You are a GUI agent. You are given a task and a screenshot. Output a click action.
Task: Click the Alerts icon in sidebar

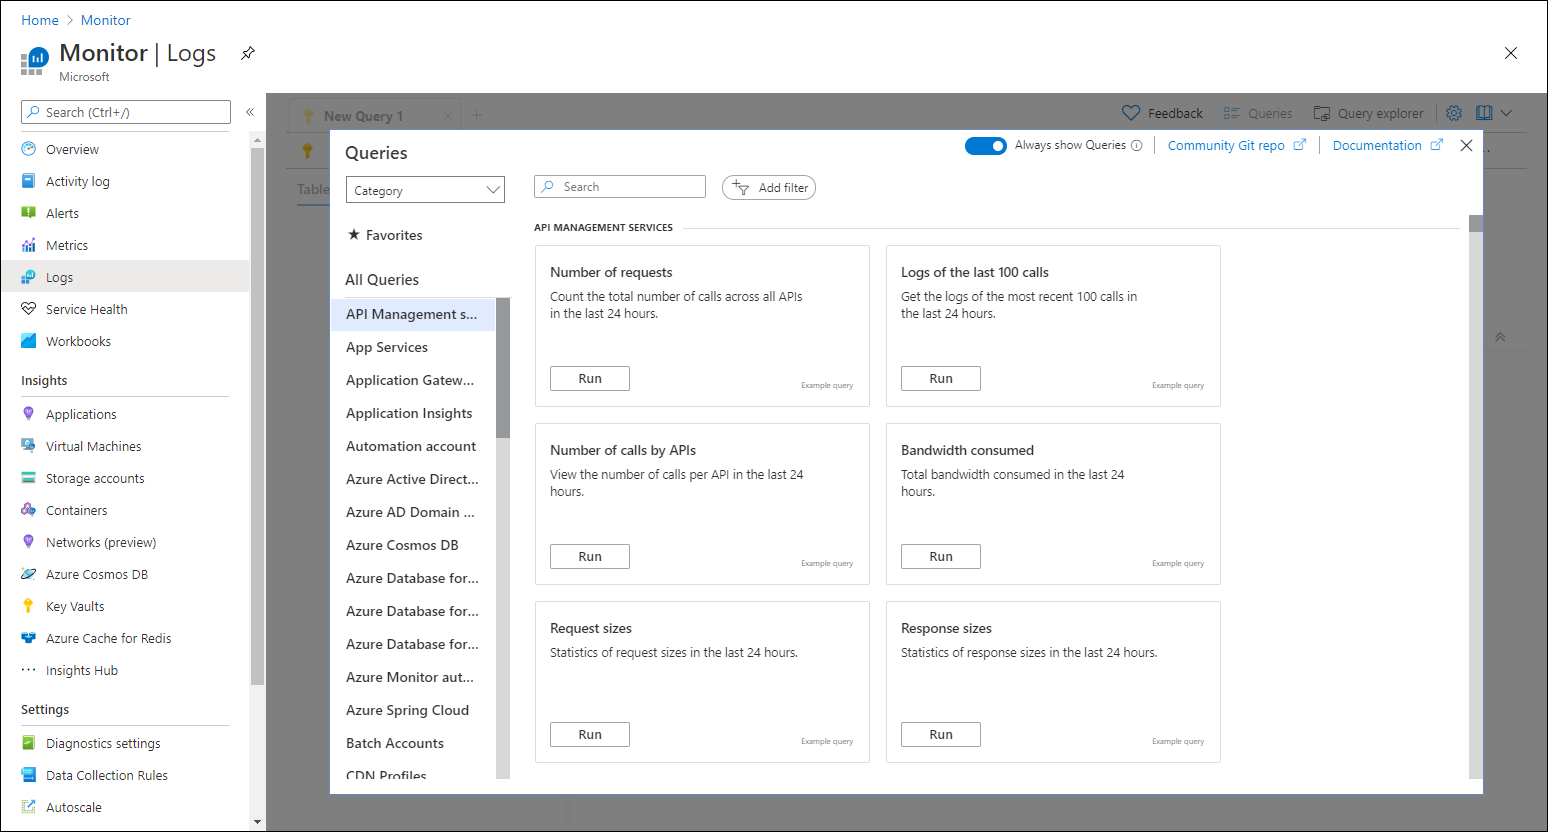pos(29,213)
